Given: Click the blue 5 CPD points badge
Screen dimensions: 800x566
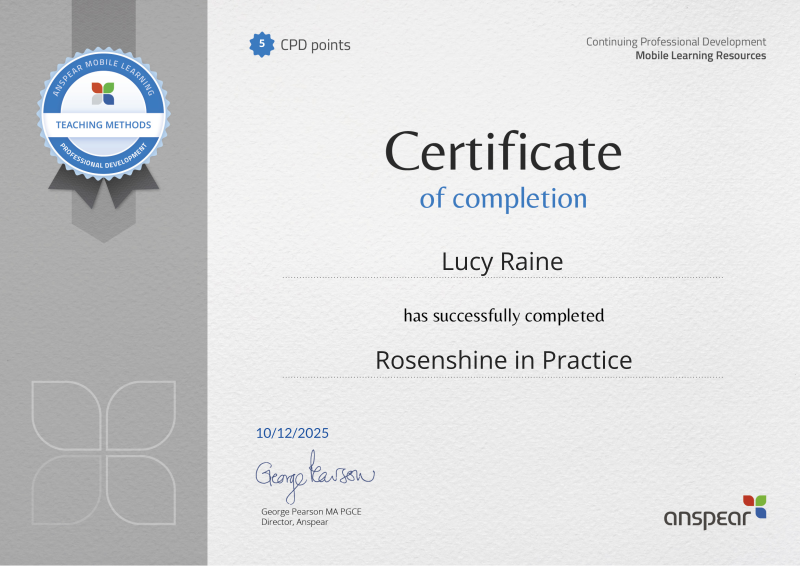Looking at the screenshot, I should (262, 44).
